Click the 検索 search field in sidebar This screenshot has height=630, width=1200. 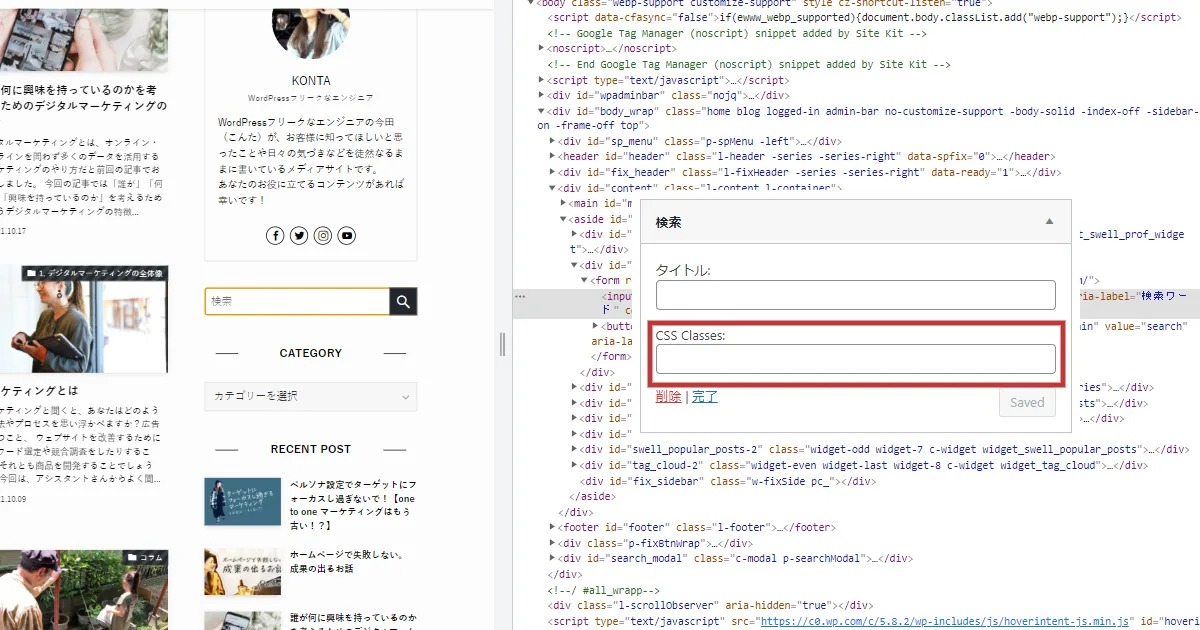coord(297,301)
